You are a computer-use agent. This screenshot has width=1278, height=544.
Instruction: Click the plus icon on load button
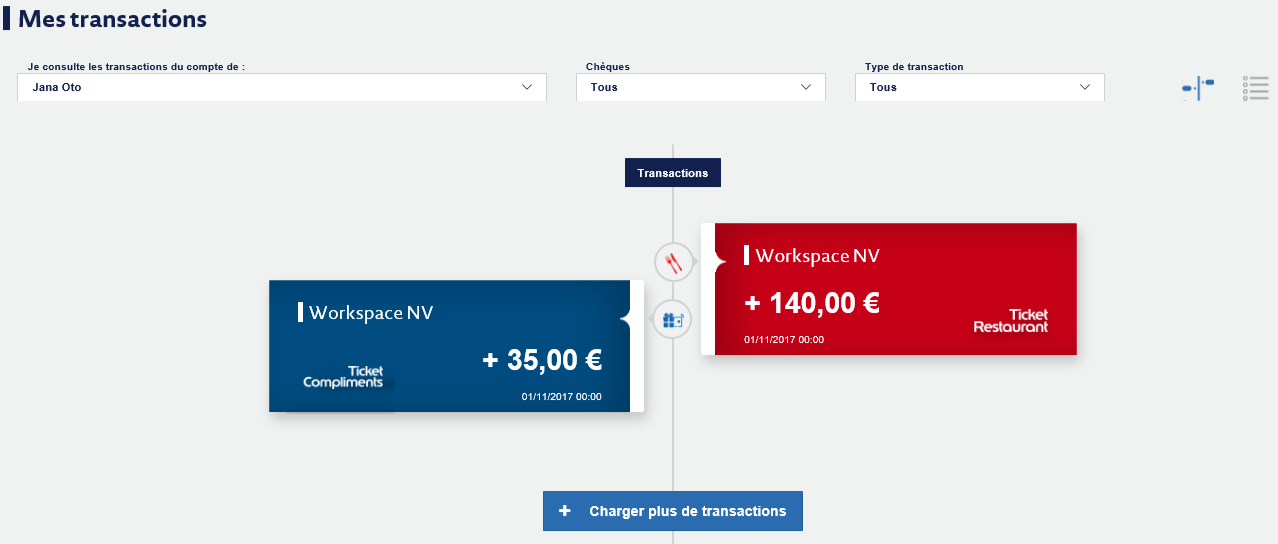(x=565, y=511)
